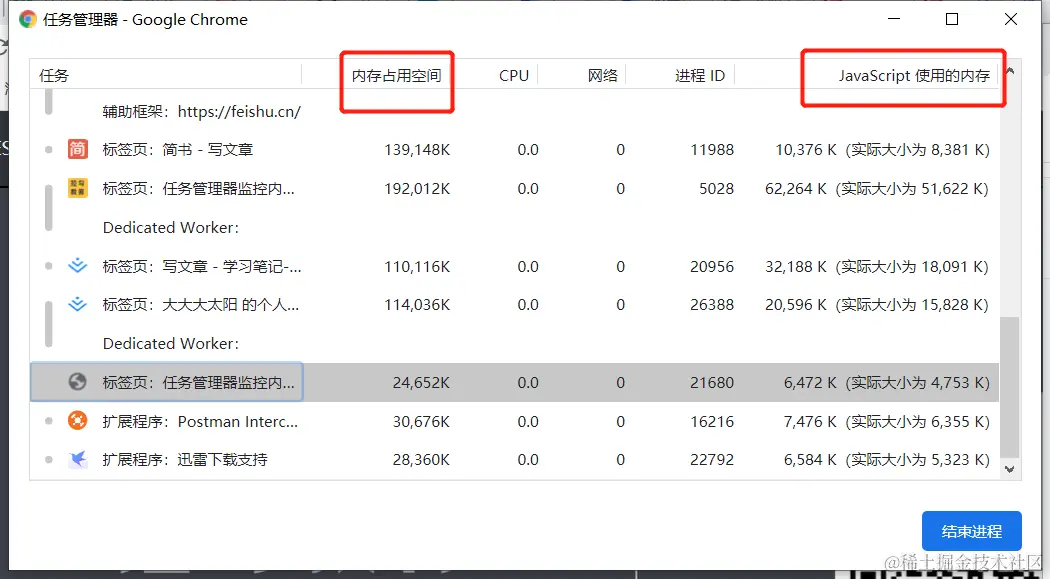Click the Juejin favicon of 大大大太阳 row
Image resolution: width=1050 pixels, height=579 pixels.
pos(78,305)
